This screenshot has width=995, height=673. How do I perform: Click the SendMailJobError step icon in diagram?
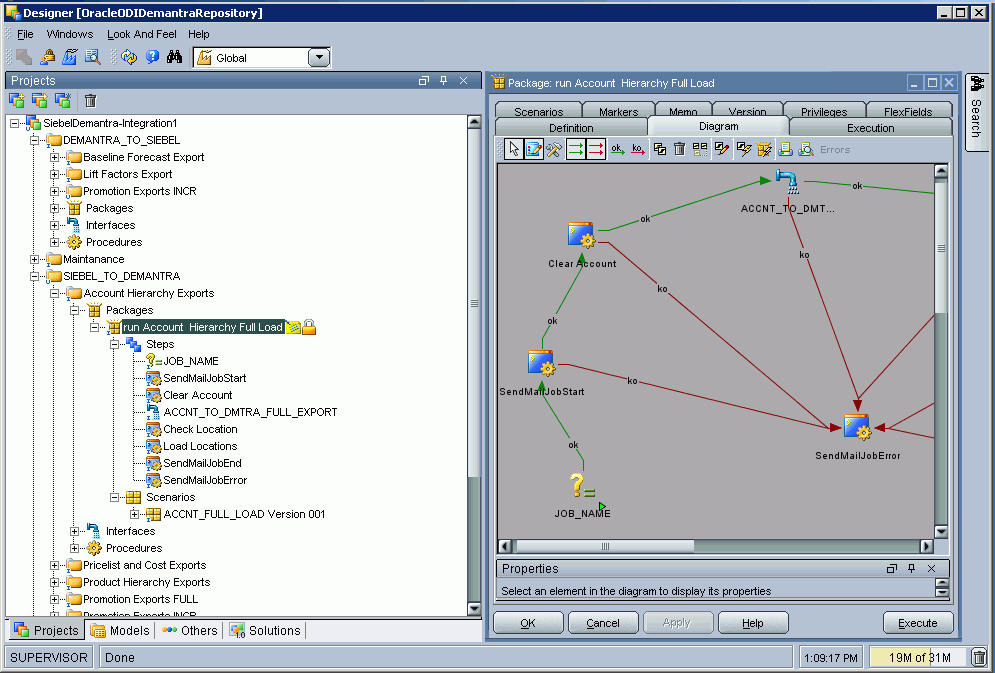pos(857,427)
